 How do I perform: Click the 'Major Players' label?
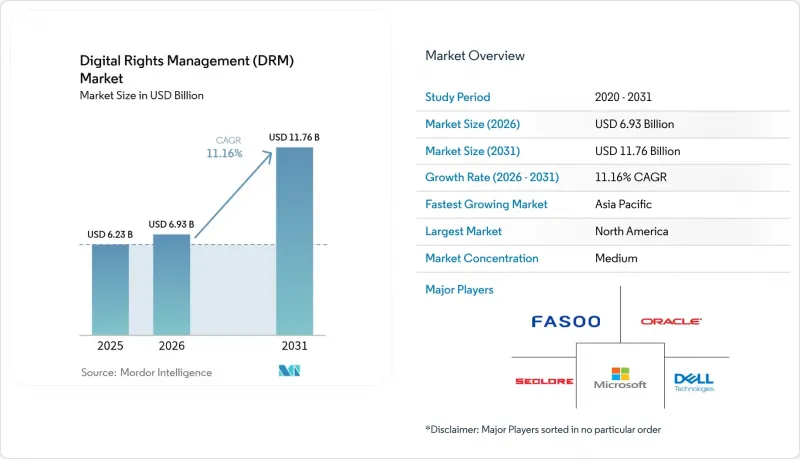459,290
